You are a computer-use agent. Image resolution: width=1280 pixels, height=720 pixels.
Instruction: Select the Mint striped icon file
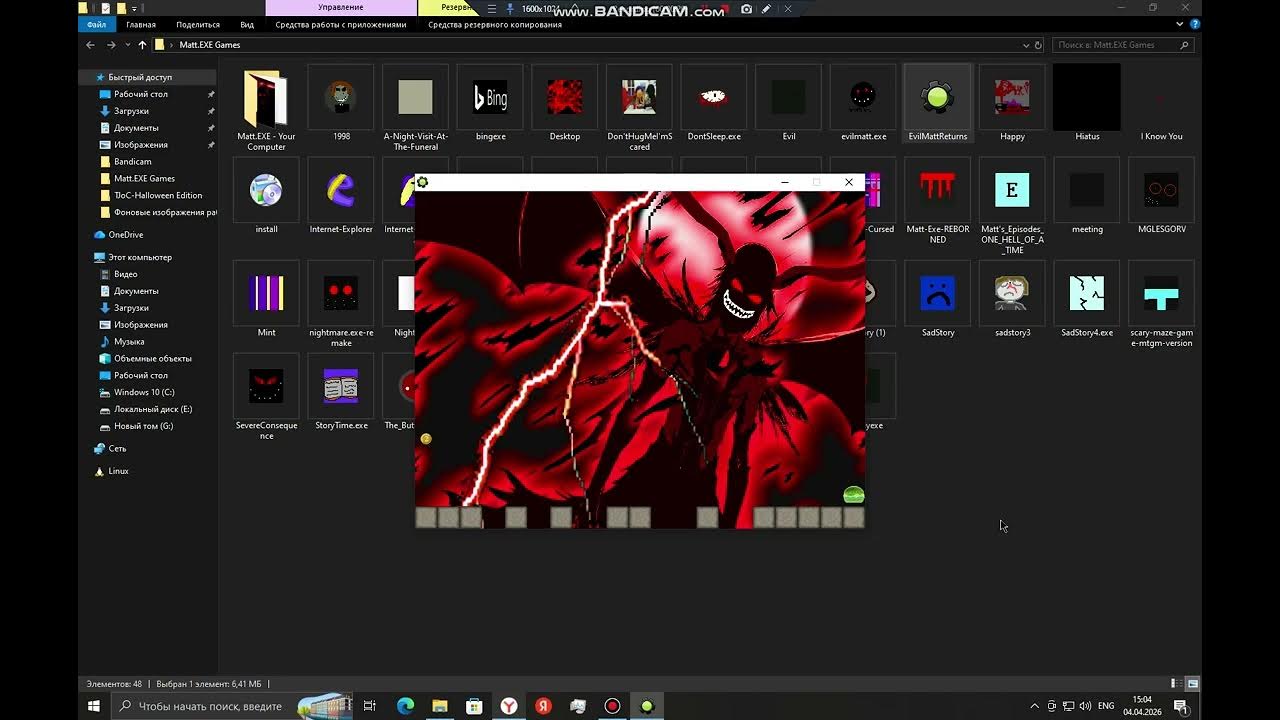point(266,294)
